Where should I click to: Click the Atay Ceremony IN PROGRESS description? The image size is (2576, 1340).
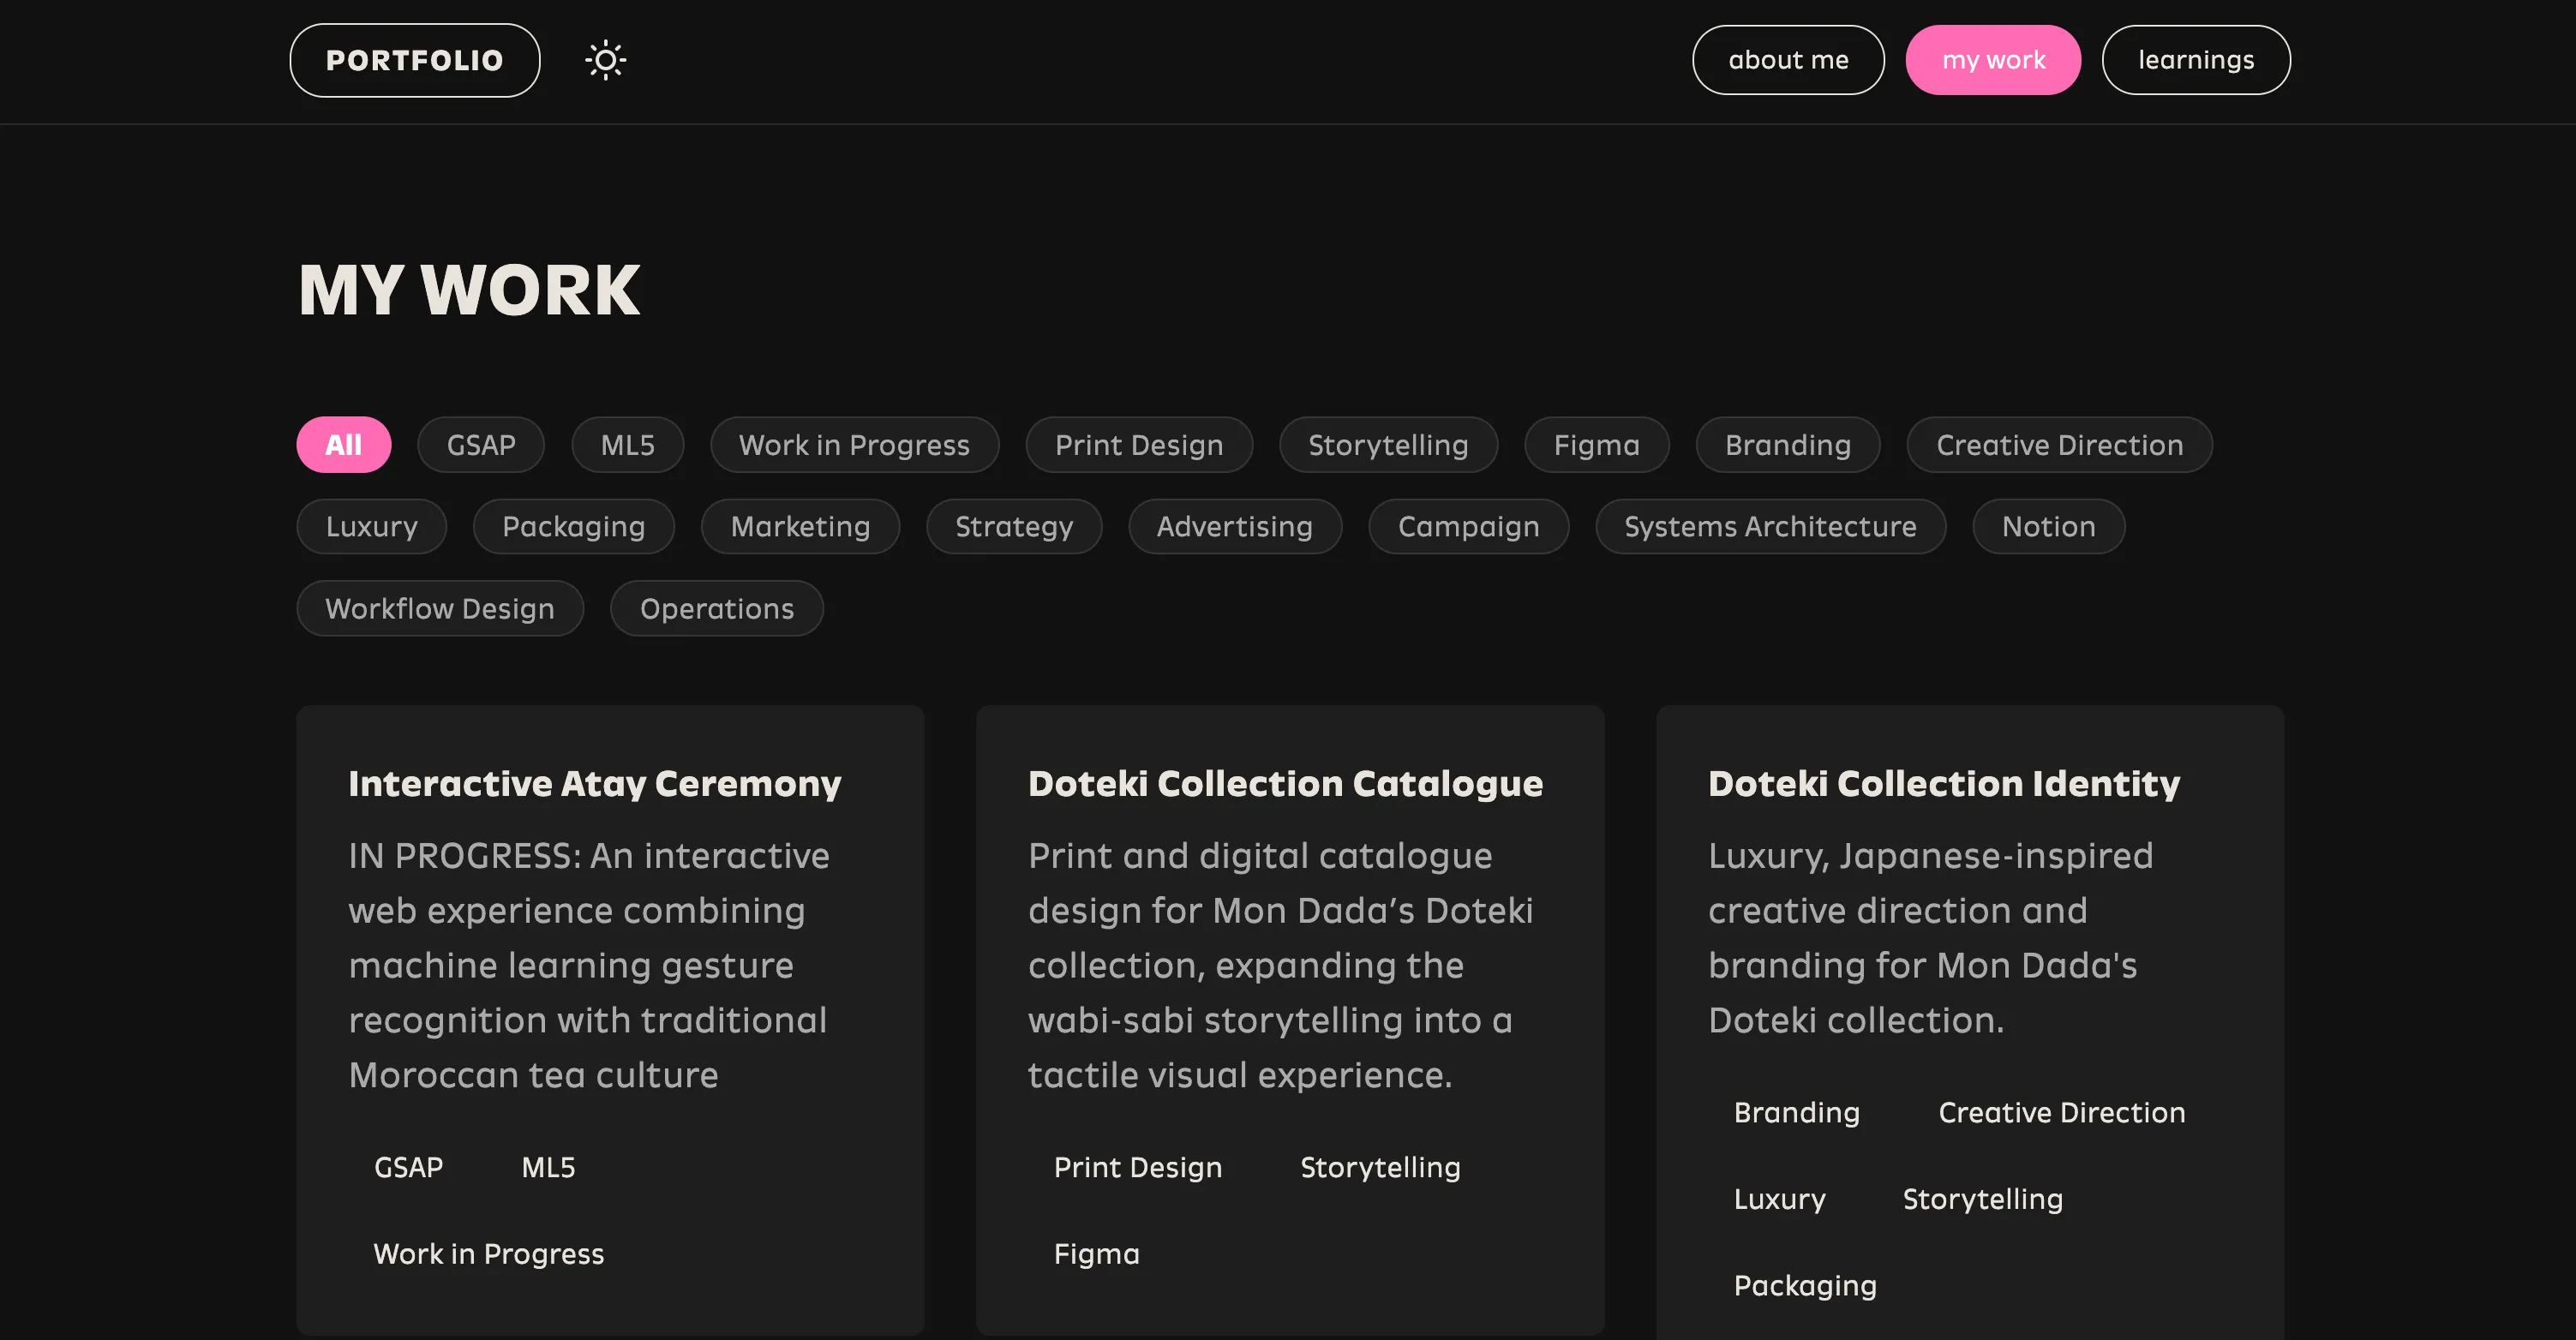[590, 965]
